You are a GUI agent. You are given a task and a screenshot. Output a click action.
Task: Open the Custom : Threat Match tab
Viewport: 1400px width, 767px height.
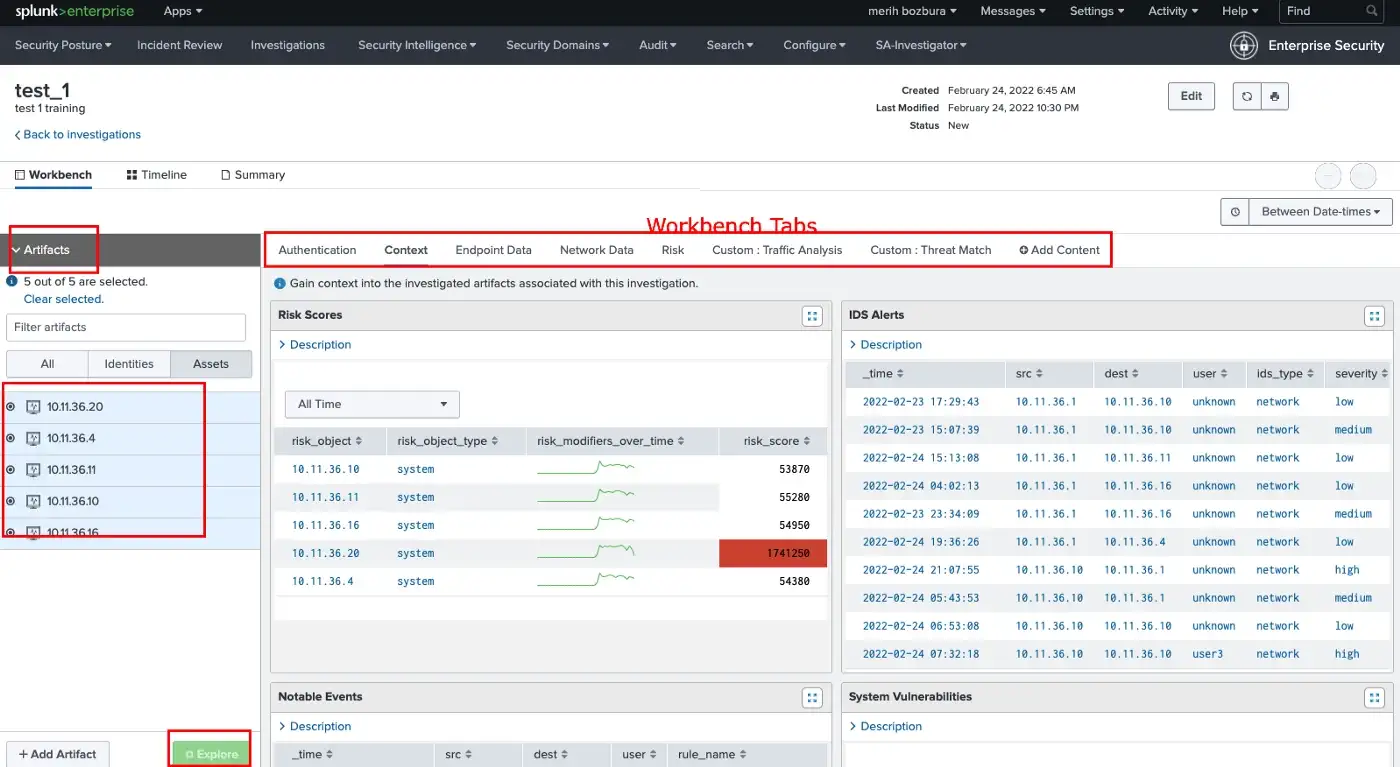(931, 250)
